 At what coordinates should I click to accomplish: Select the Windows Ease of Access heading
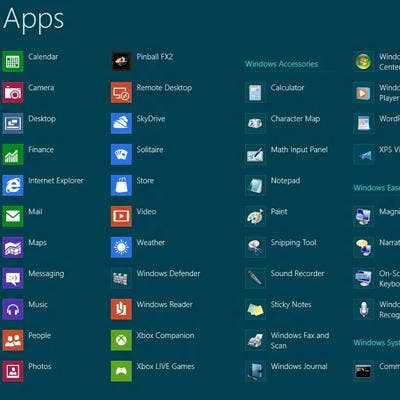377,188
